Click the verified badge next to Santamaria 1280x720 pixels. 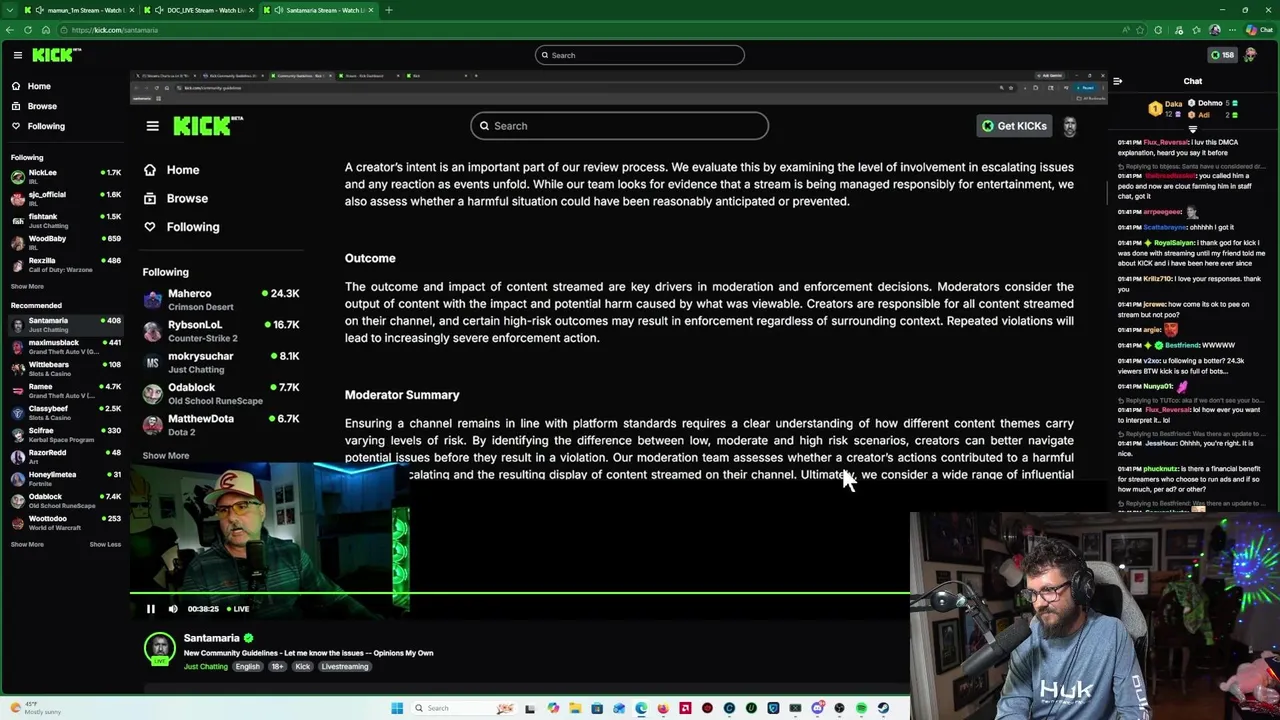(x=248, y=638)
